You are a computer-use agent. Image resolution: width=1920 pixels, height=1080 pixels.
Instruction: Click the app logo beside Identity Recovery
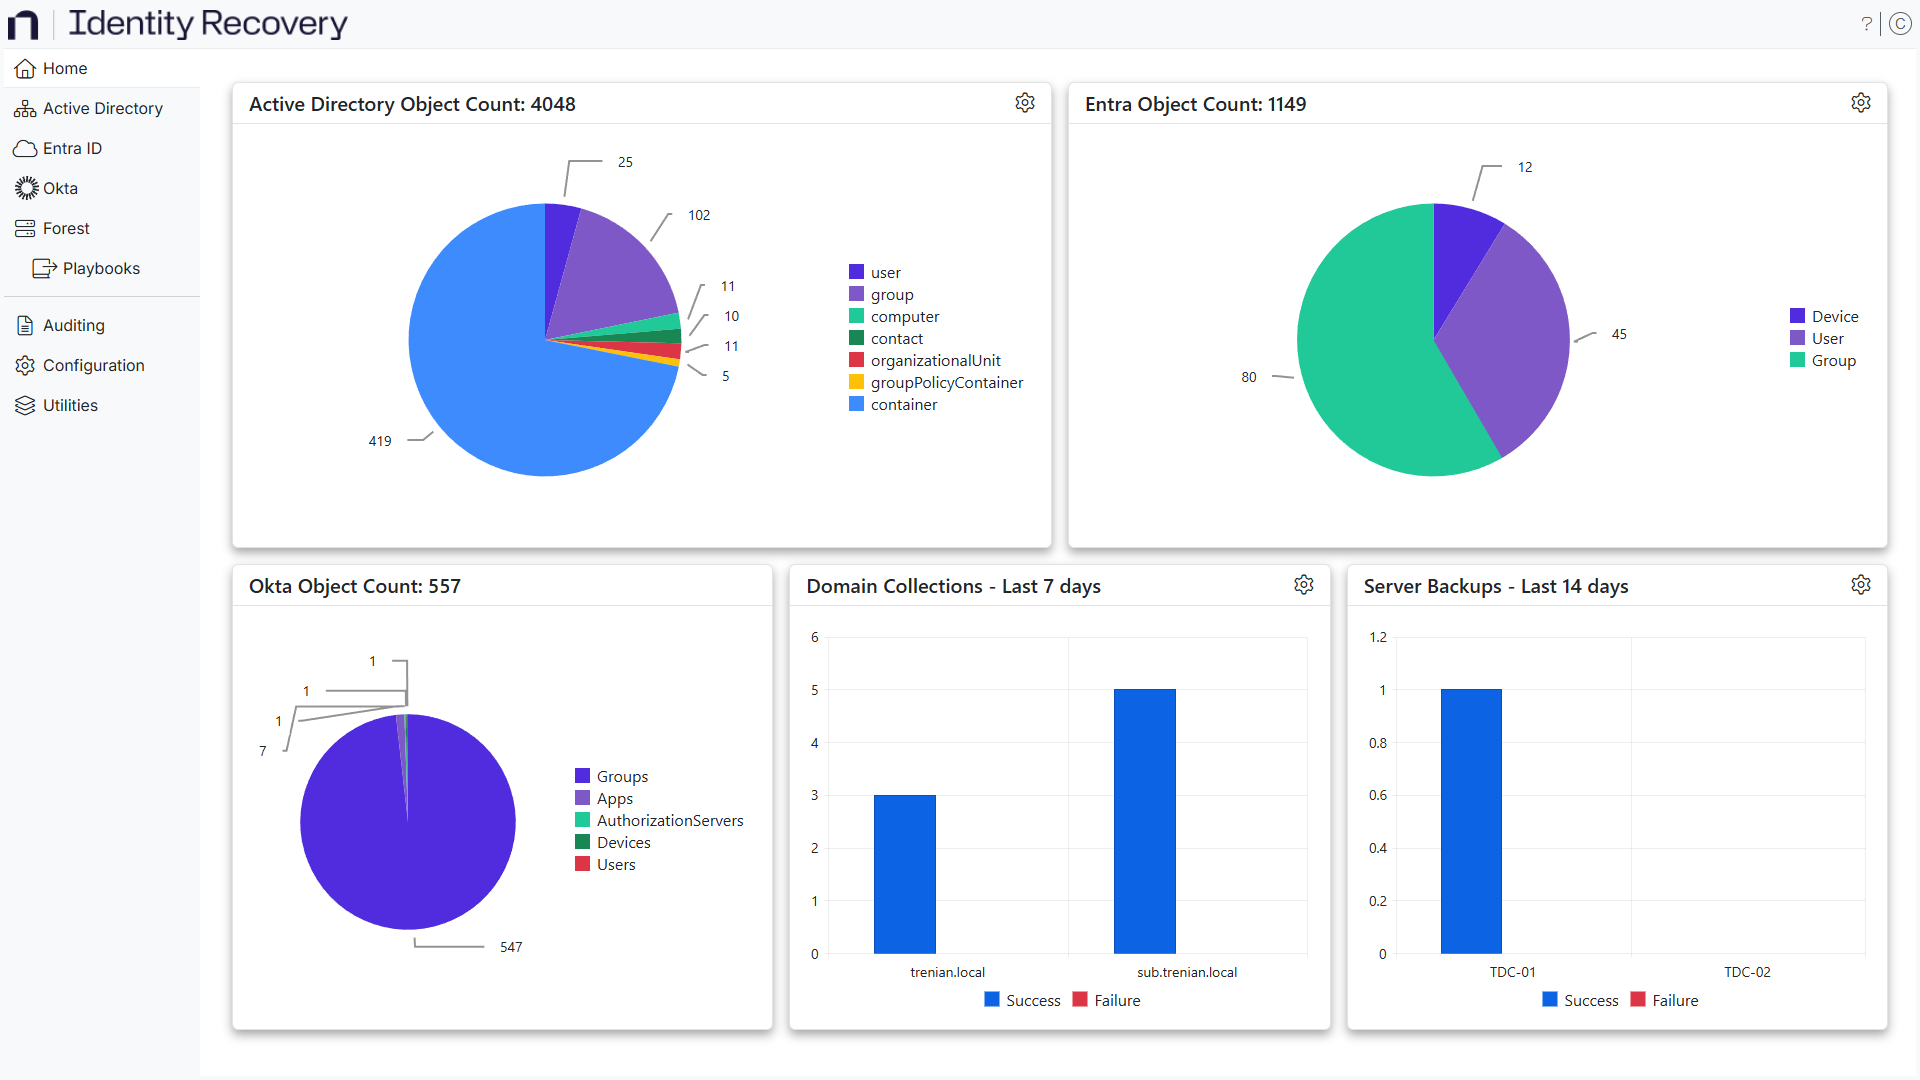23,24
